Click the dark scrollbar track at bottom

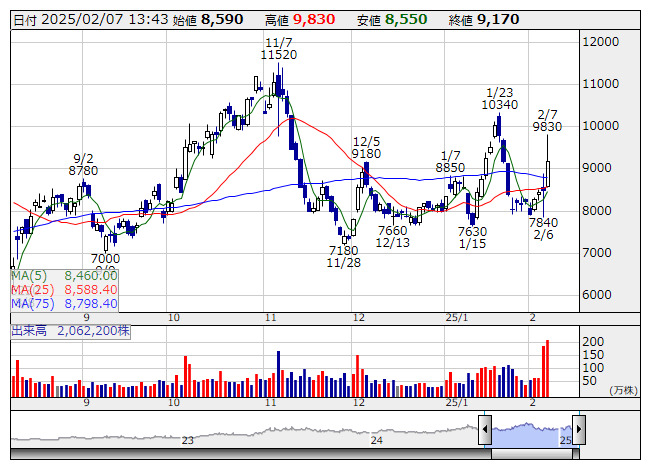251,454
